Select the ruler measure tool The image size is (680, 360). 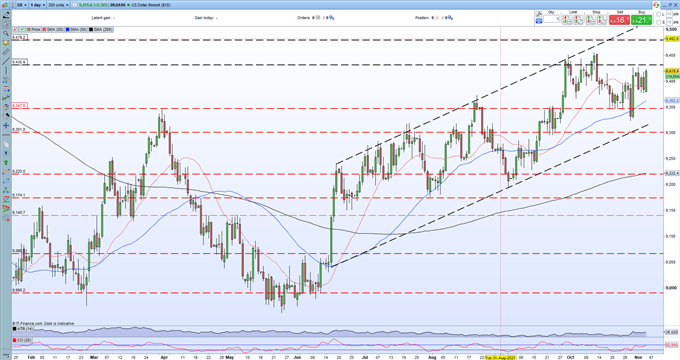(x=6, y=52)
